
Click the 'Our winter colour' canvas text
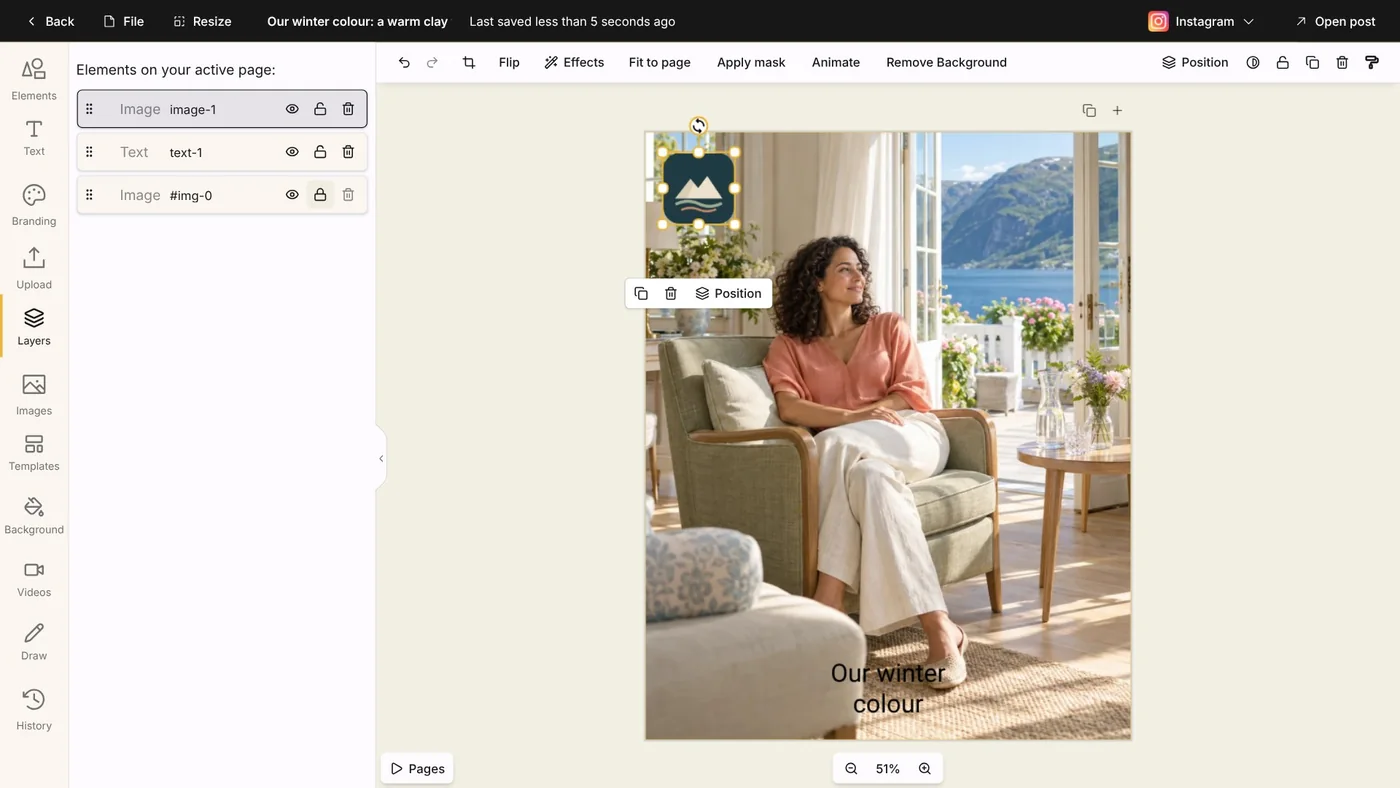[888, 688]
